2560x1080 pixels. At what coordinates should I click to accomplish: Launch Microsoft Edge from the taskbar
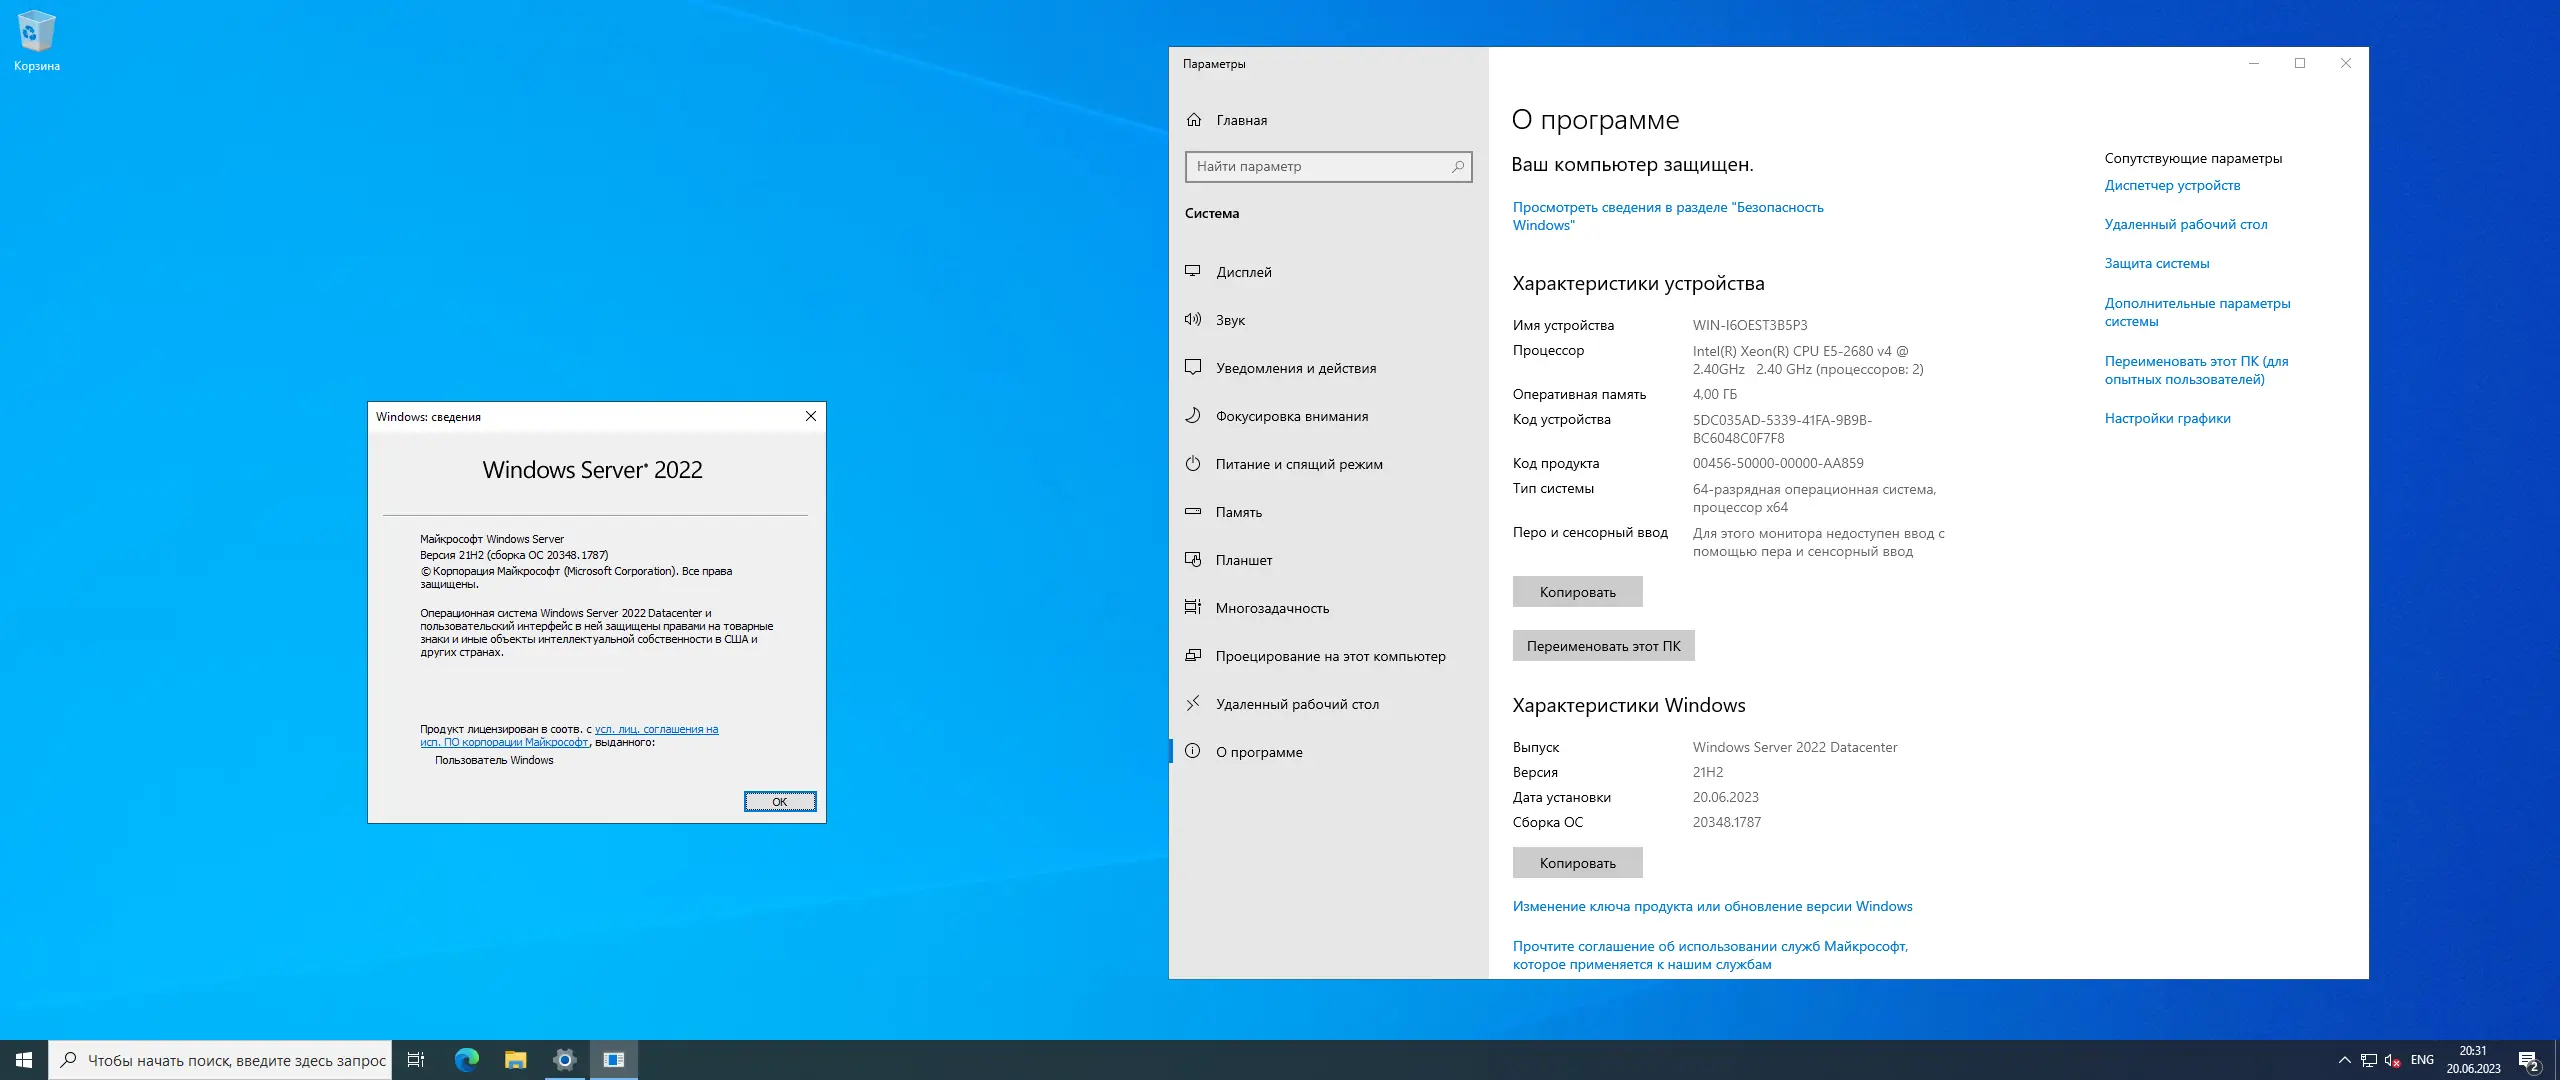(x=466, y=1060)
